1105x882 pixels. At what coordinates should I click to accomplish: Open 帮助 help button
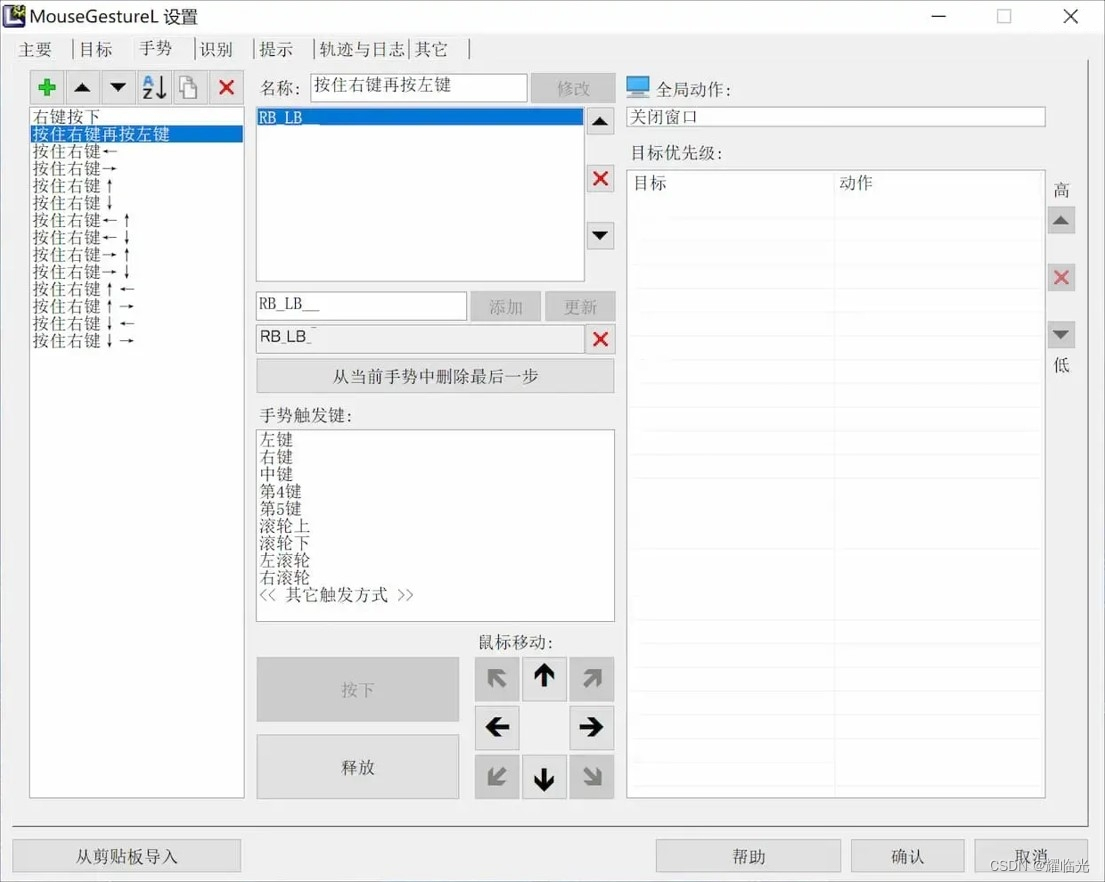[748, 856]
